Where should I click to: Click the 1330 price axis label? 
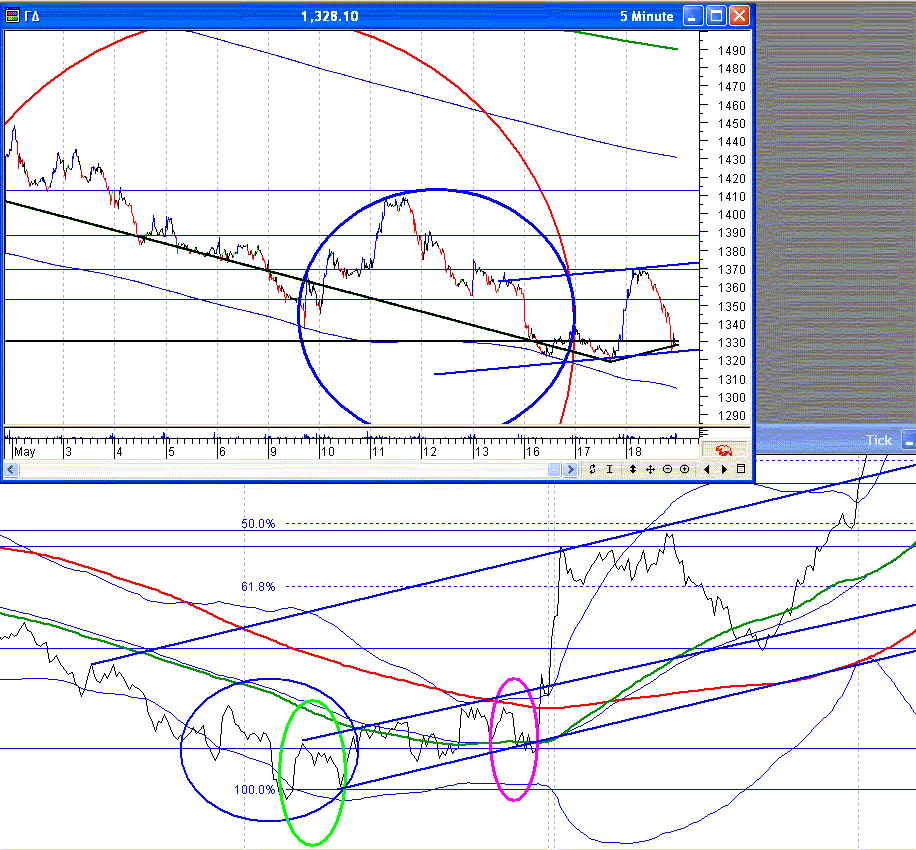tap(731, 343)
